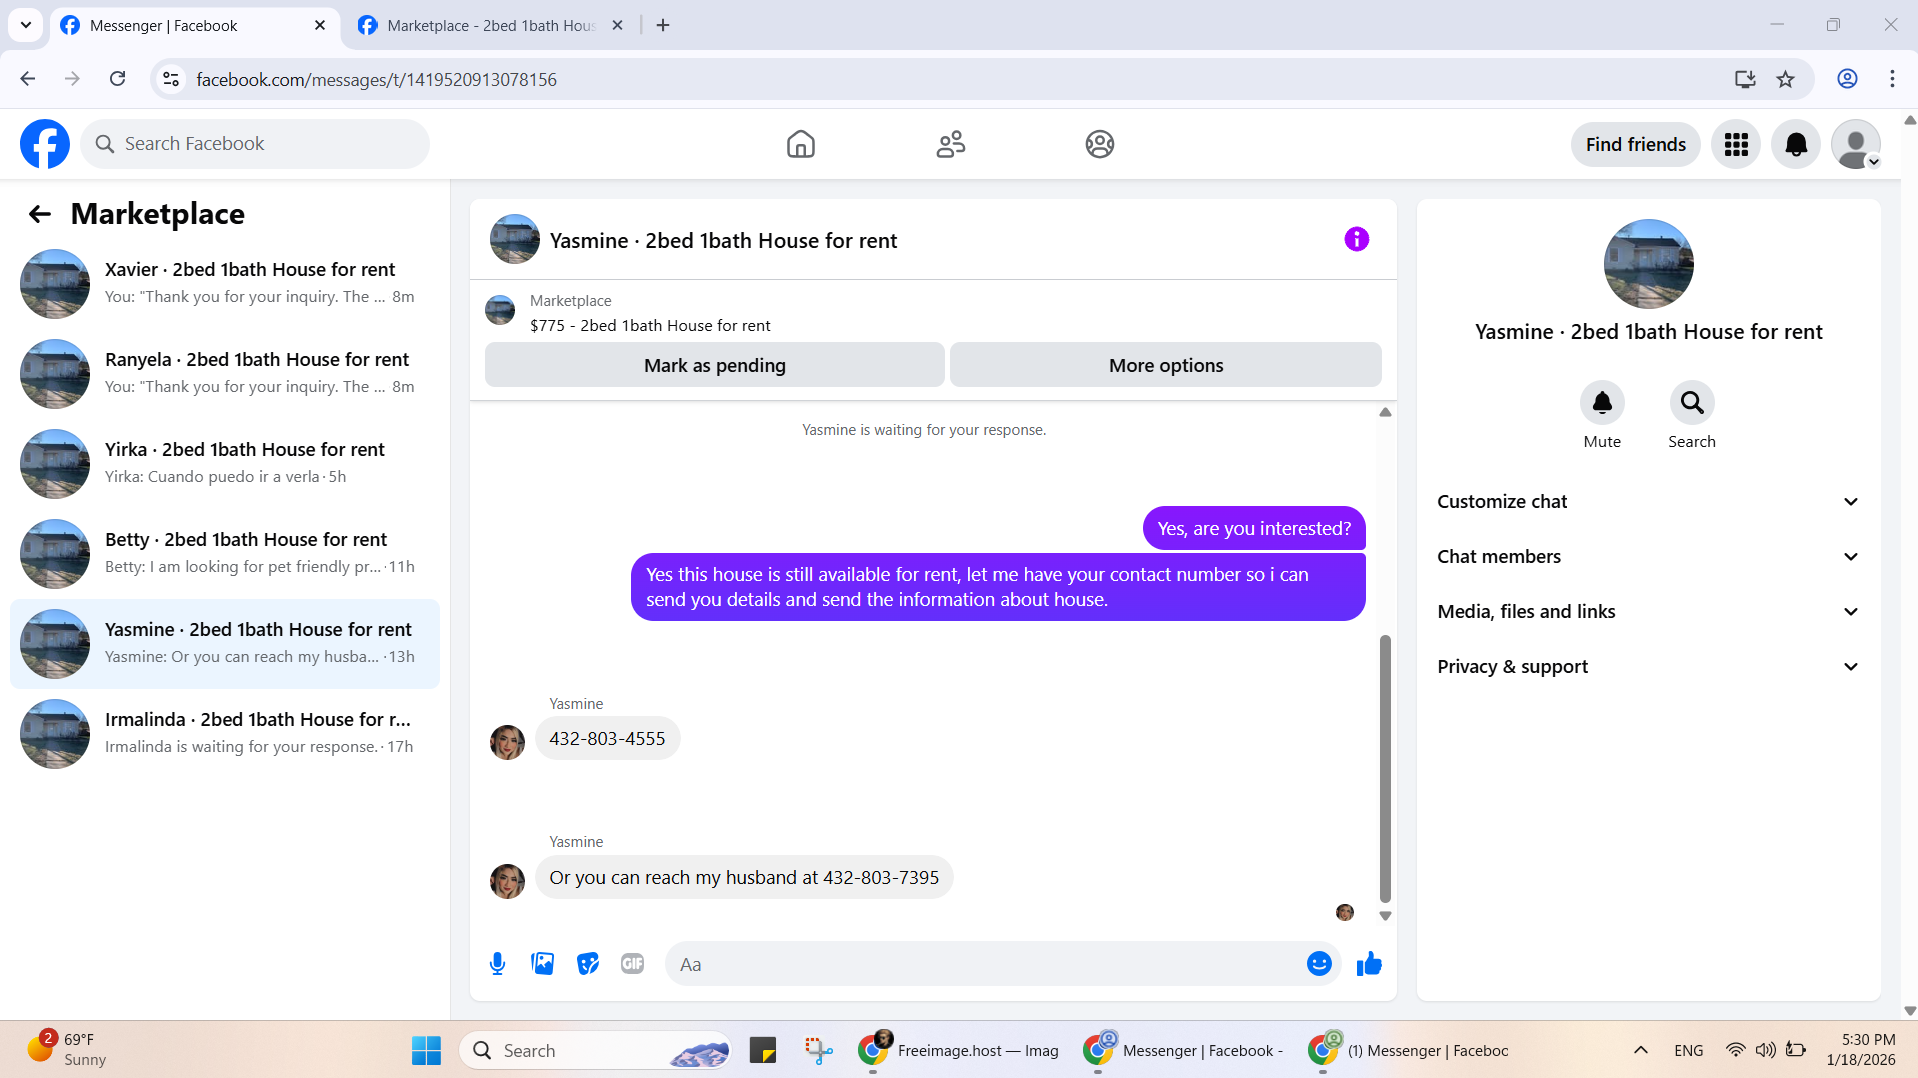Close the Marketplace browser tab
Image resolution: width=1918 pixels, height=1078 pixels.
617,26
